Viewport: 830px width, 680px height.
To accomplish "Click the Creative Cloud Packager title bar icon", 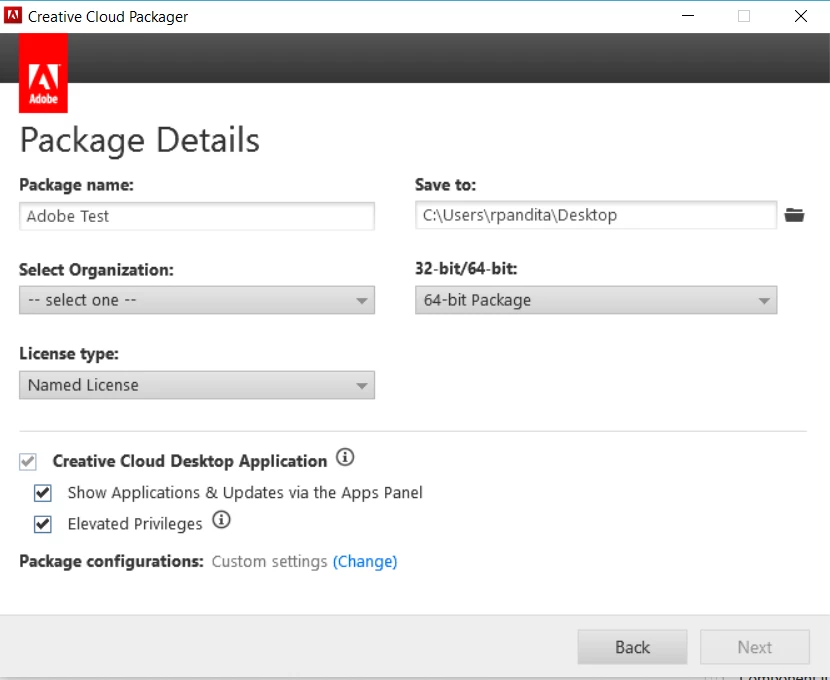I will point(13,16).
